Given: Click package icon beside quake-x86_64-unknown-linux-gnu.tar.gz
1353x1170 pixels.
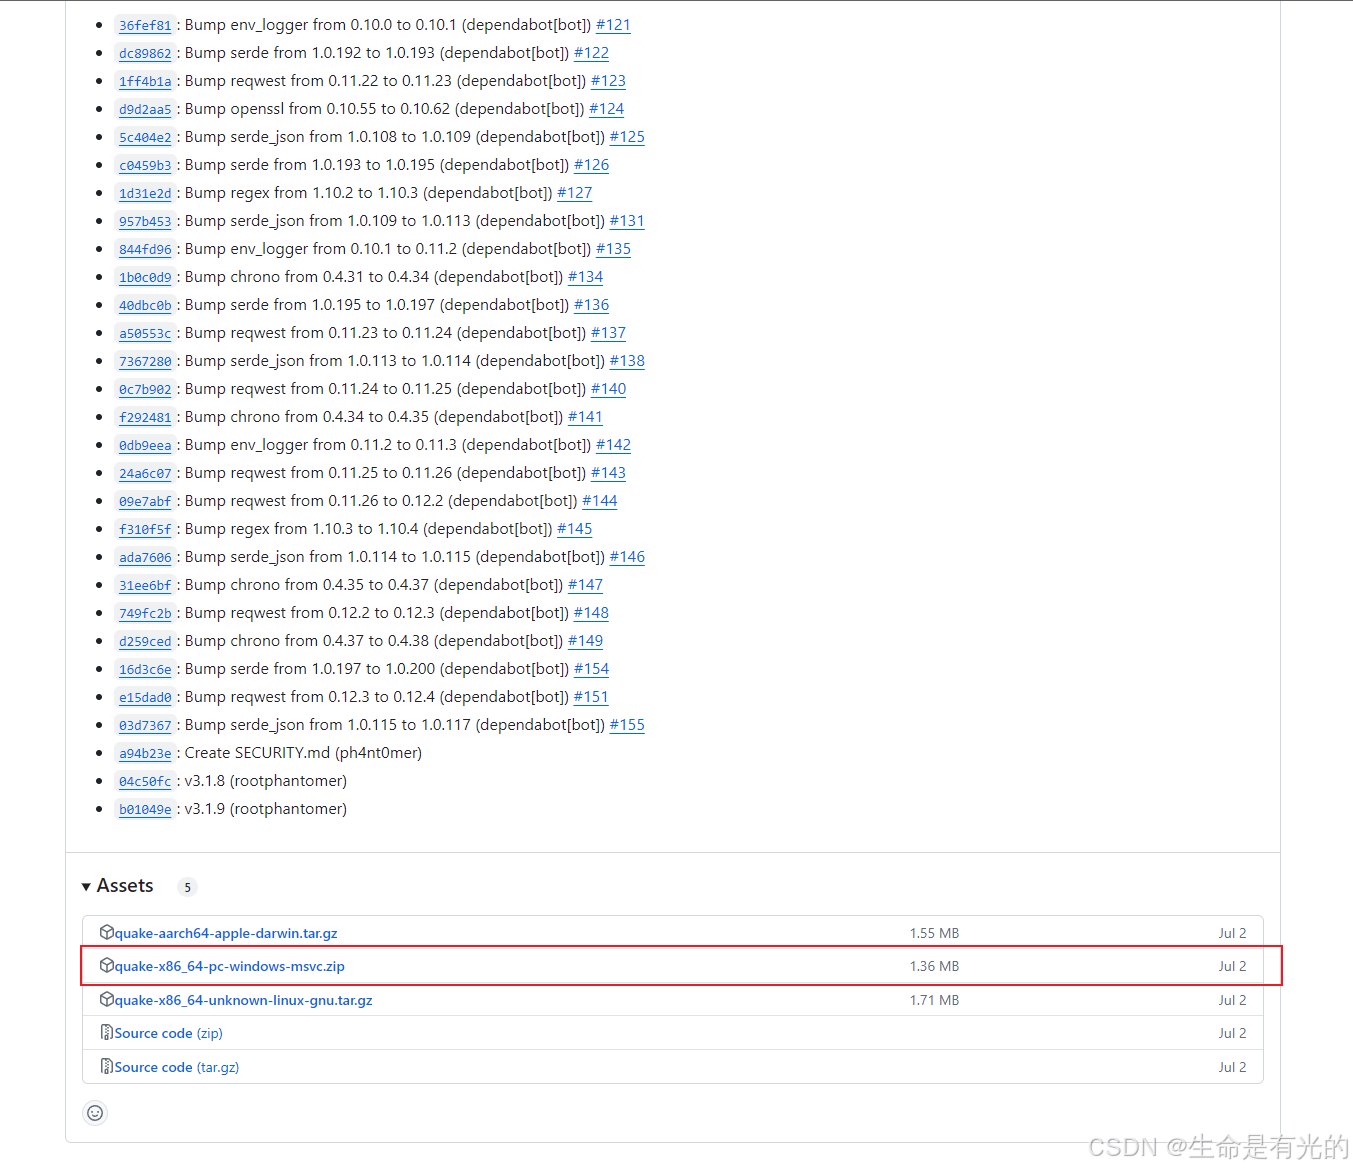Looking at the screenshot, I should coord(107,999).
